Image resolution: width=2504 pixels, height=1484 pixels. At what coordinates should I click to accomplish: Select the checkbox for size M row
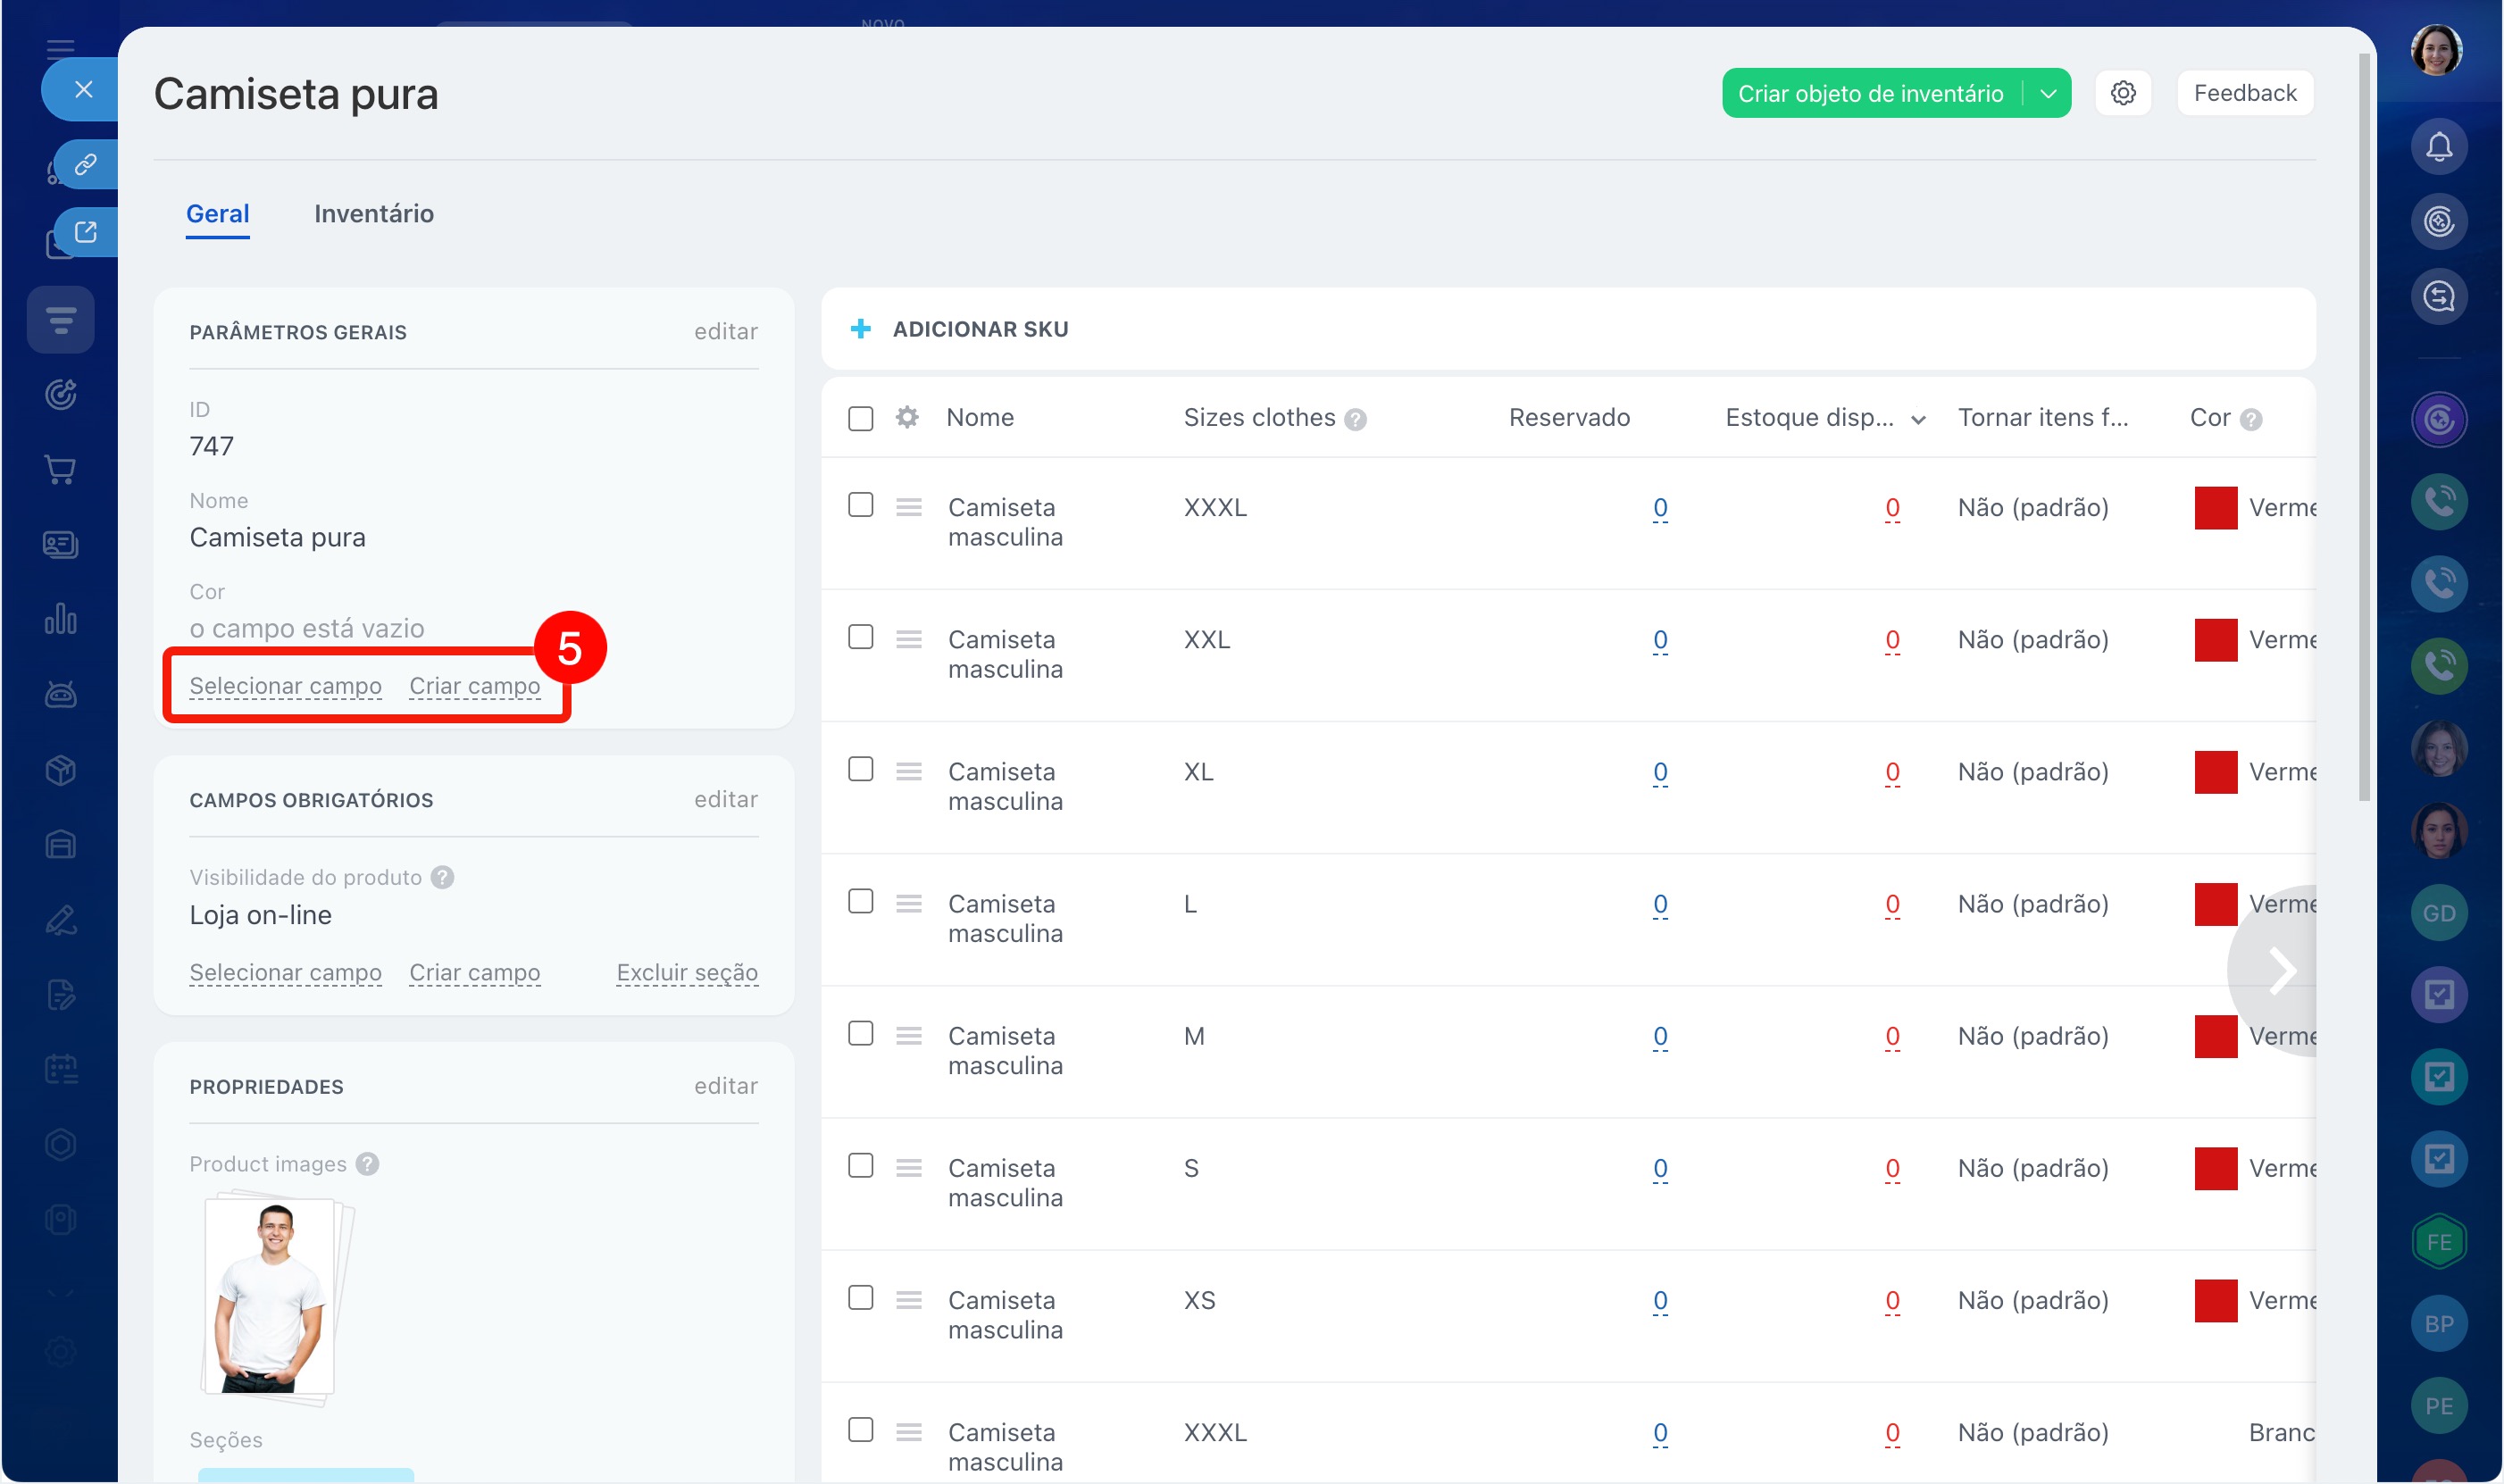click(x=860, y=1033)
